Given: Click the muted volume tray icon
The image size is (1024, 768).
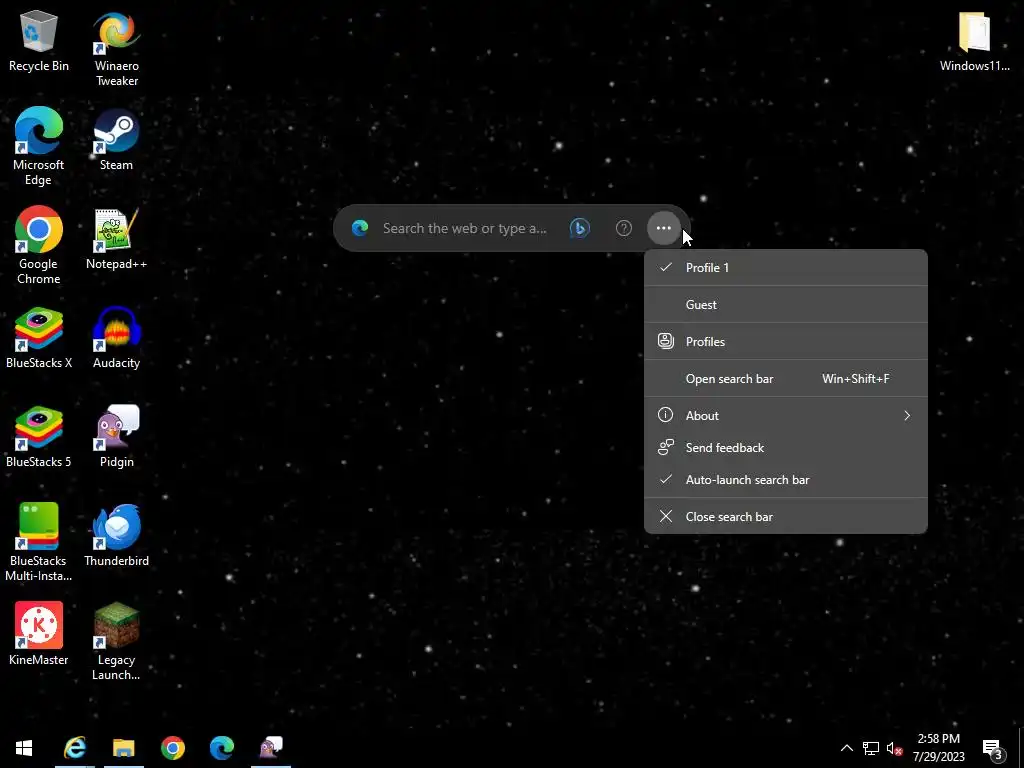Looking at the screenshot, I should [x=894, y=748].
